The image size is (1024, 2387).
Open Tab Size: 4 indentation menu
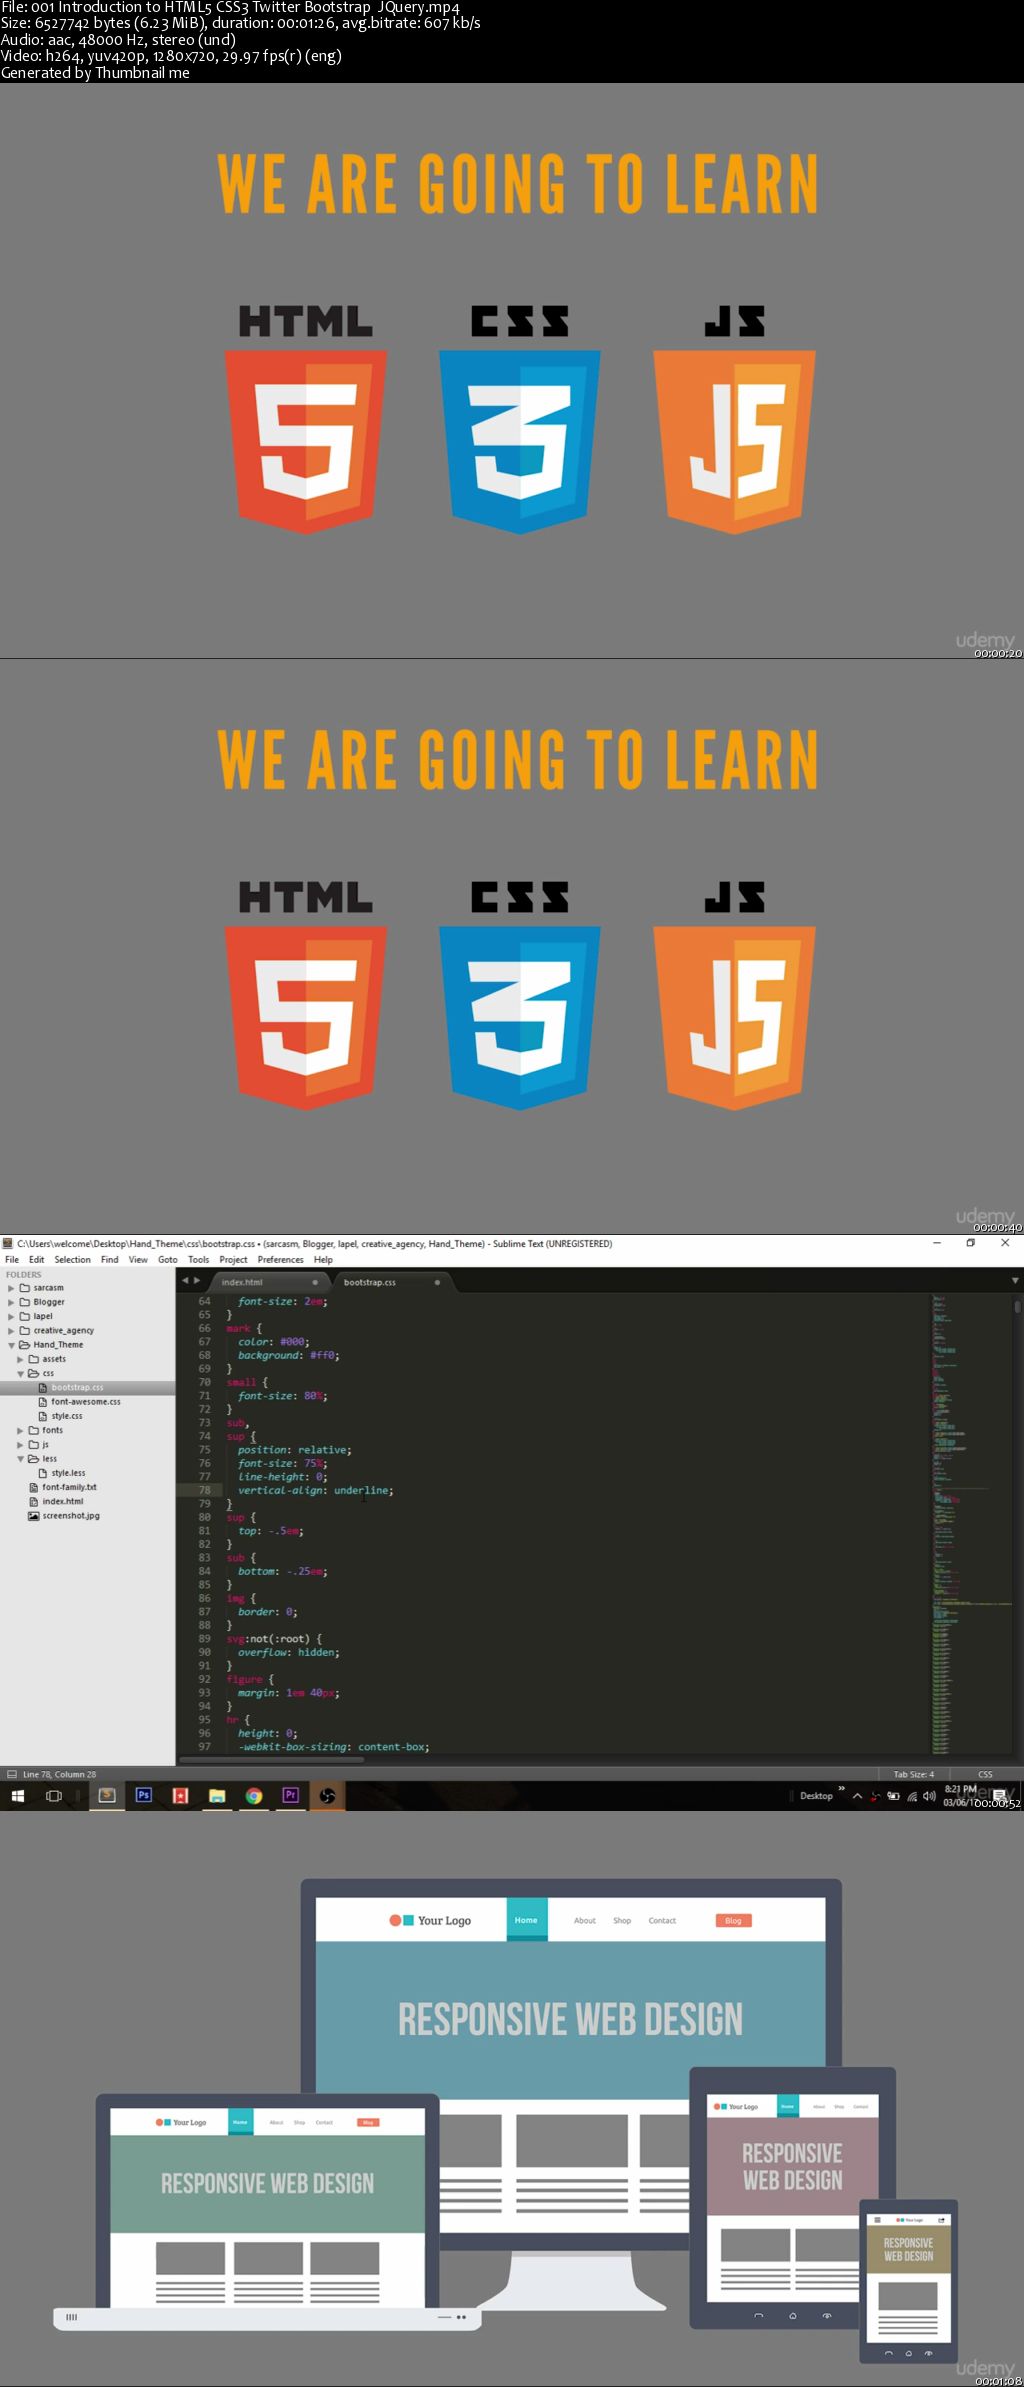914,1774
